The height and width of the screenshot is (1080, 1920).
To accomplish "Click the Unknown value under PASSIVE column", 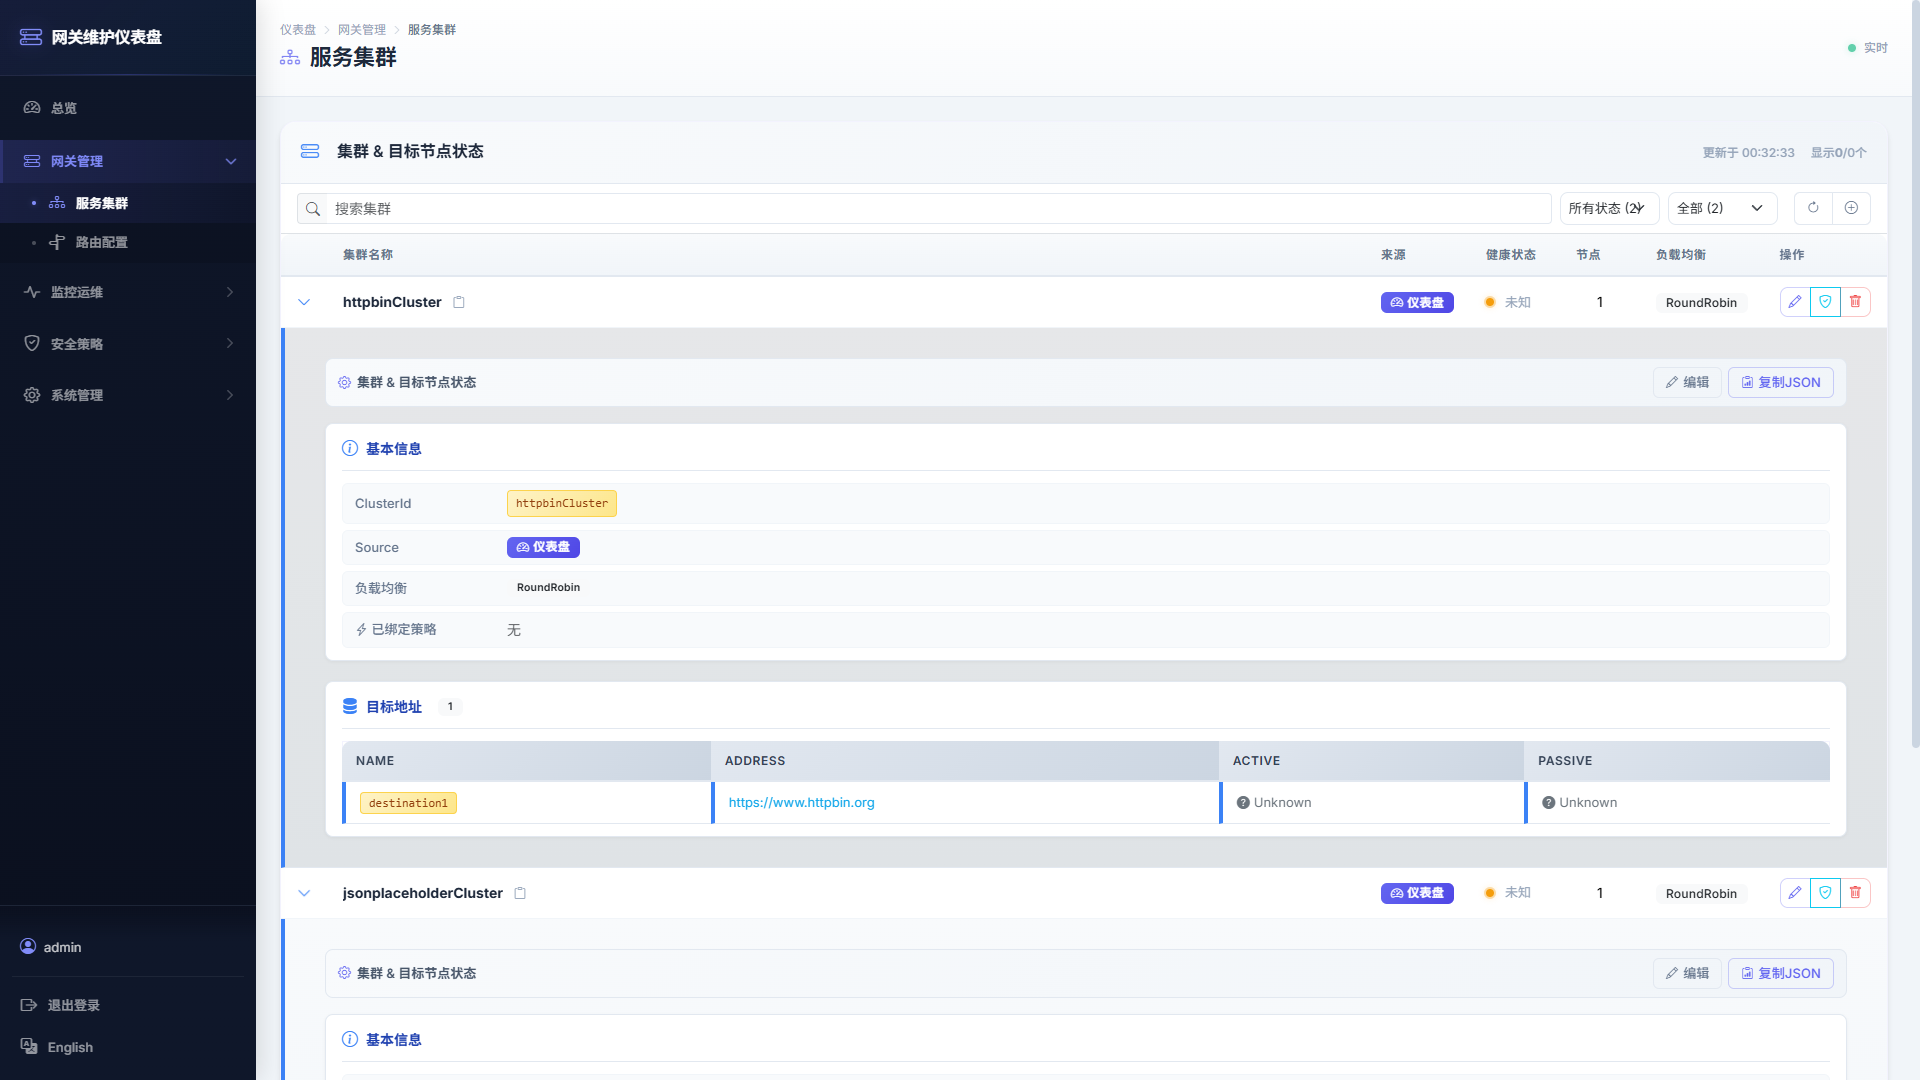I will click(1579, 803).
